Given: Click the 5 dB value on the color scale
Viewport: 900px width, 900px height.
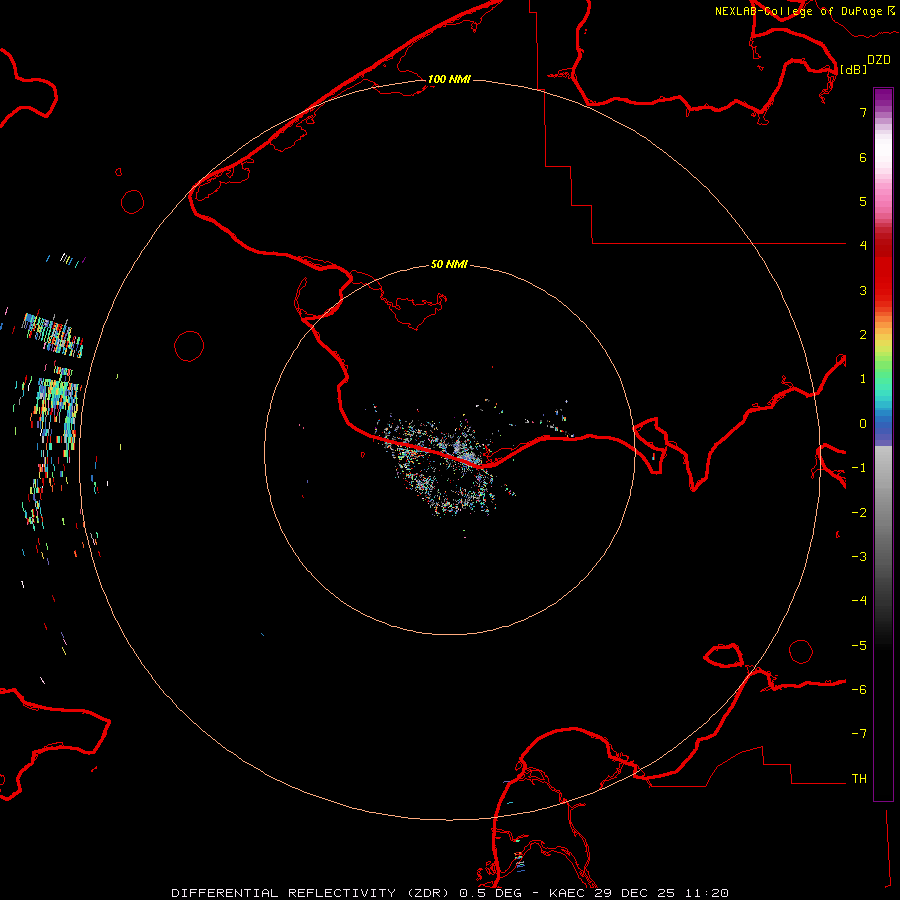Looking at the screenshot, I should point(863,201).
